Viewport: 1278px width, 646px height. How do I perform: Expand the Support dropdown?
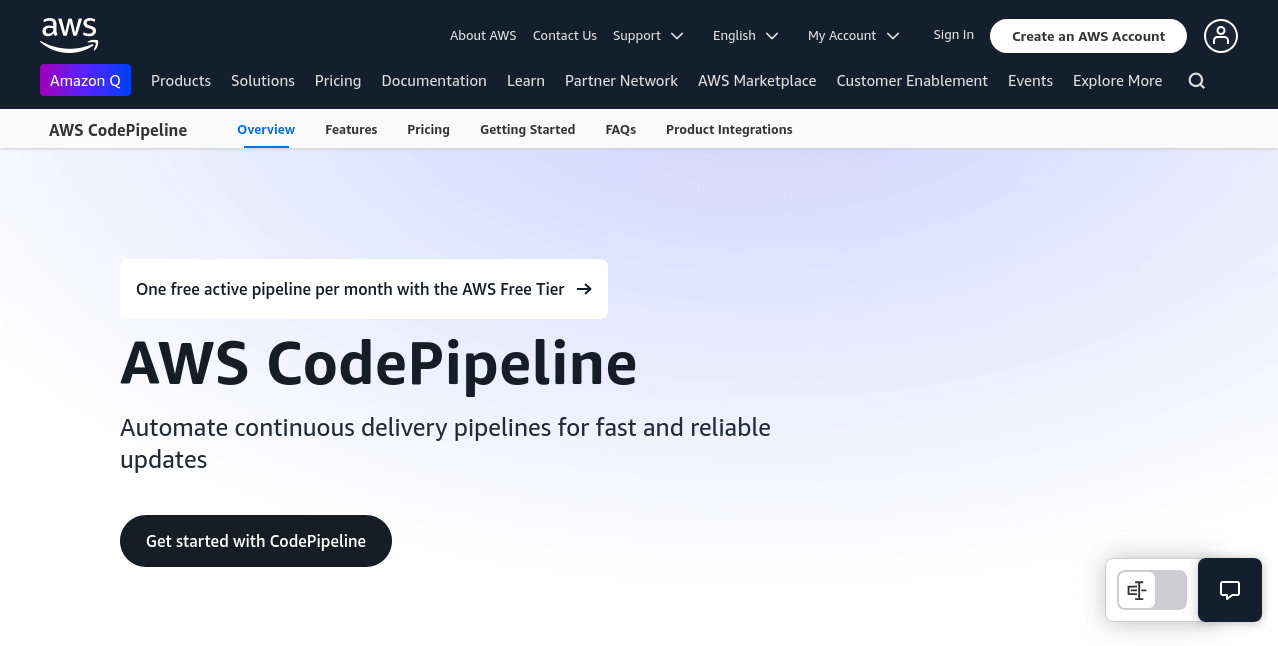click(x=648, y=36)
